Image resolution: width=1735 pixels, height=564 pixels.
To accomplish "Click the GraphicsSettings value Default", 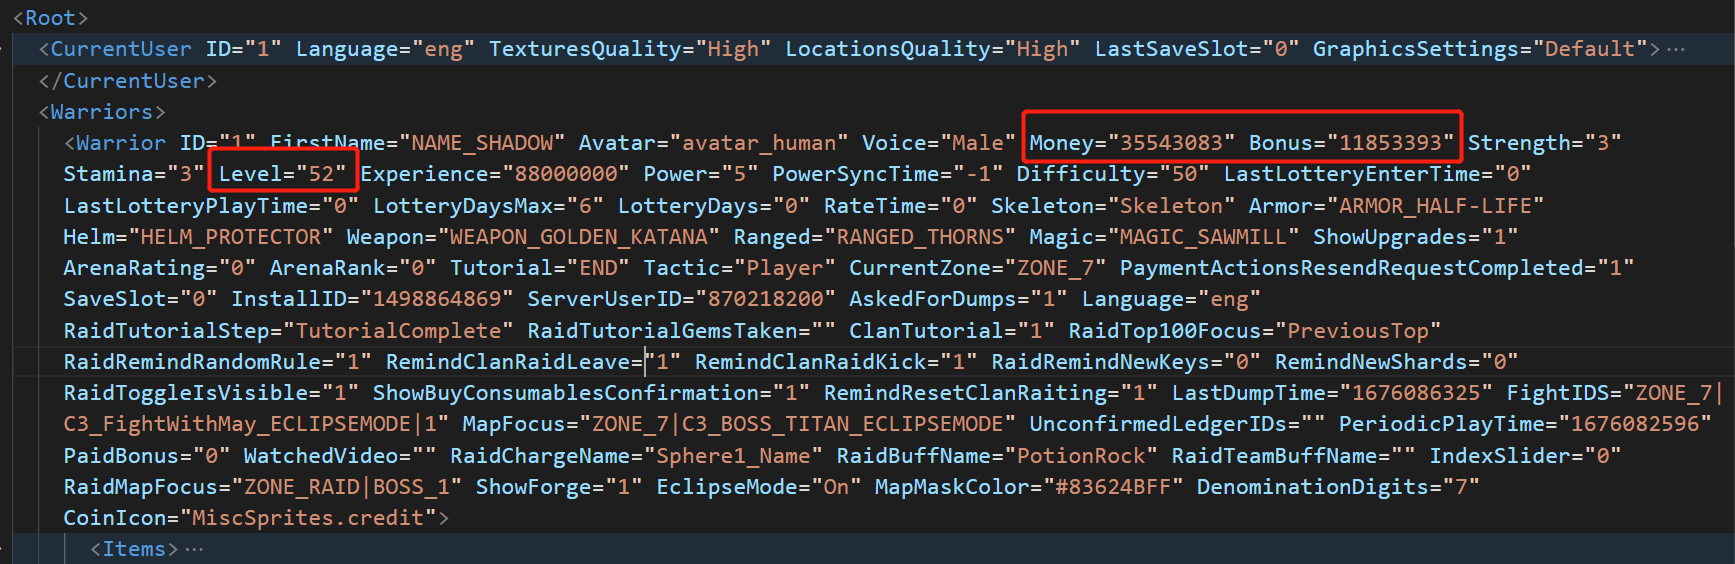I will pyautogui.click(x=1590, y=49).
